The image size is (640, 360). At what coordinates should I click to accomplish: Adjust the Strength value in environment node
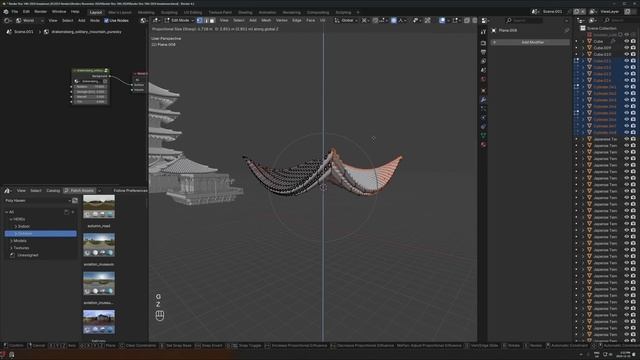click(x=91, y=92)
